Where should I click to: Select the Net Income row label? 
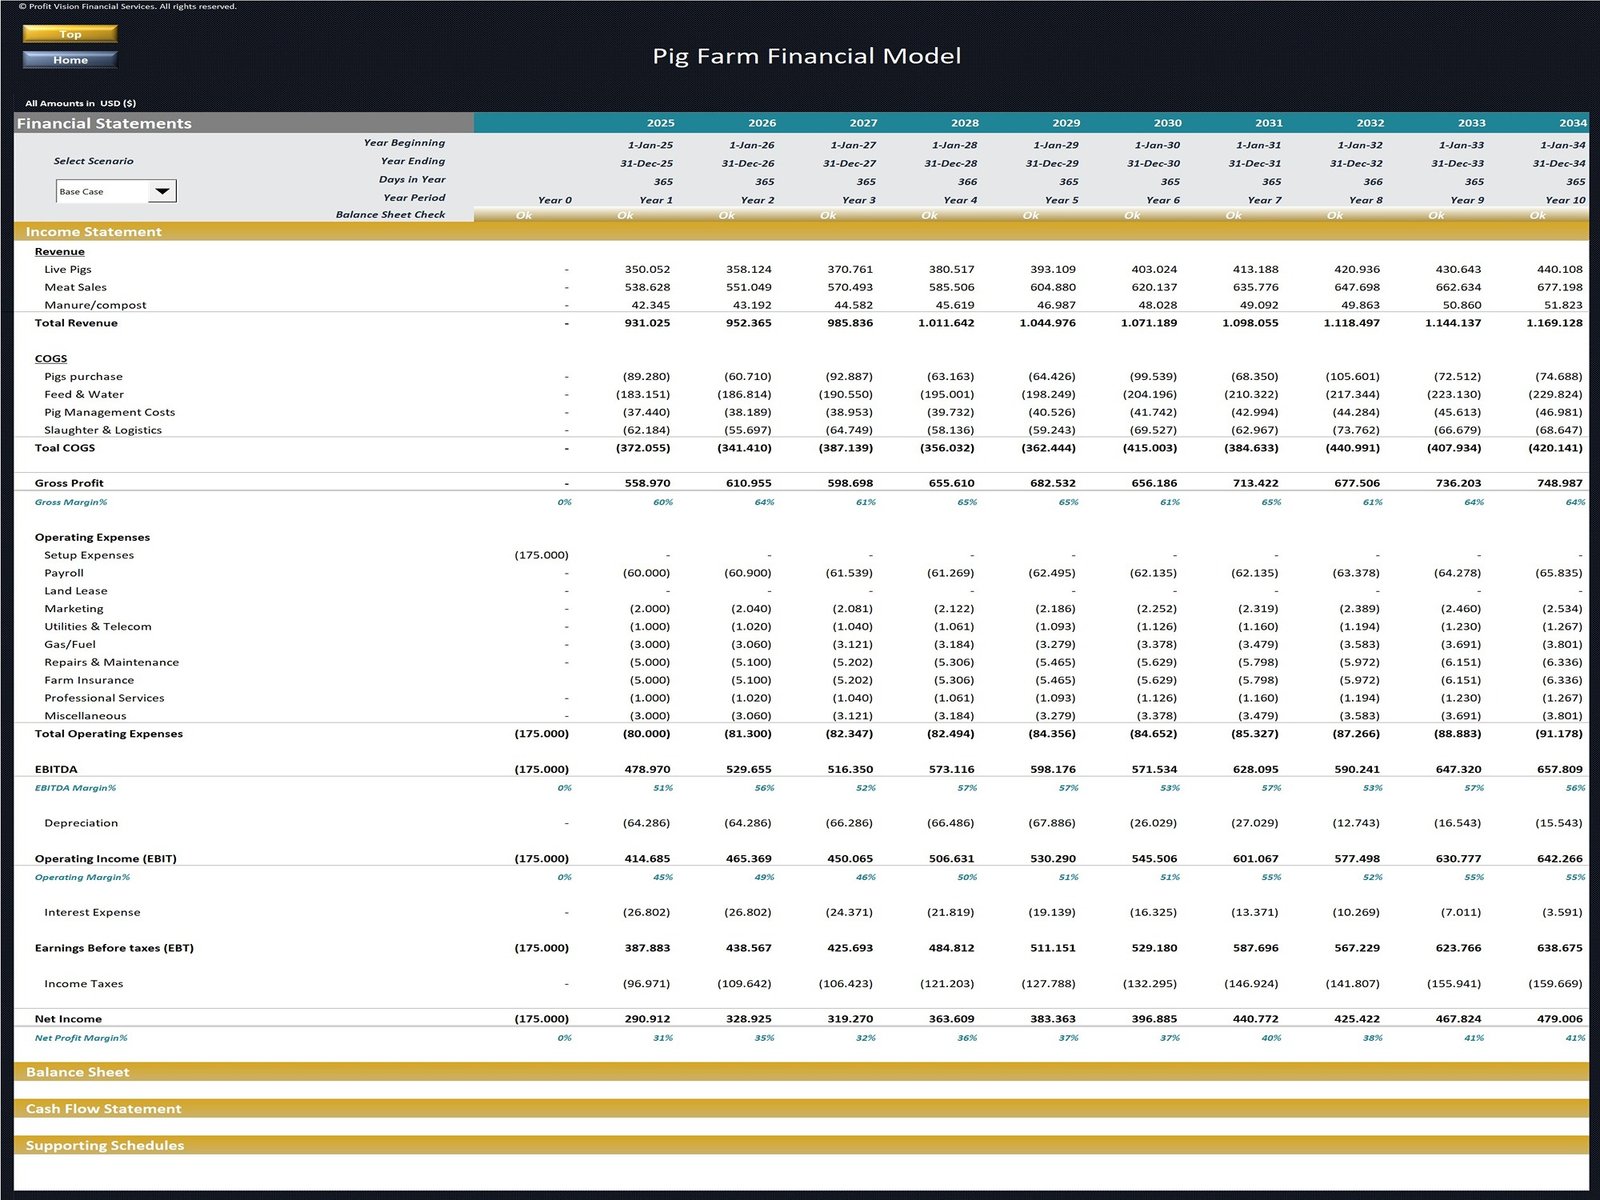click(x=68, y=1019)
